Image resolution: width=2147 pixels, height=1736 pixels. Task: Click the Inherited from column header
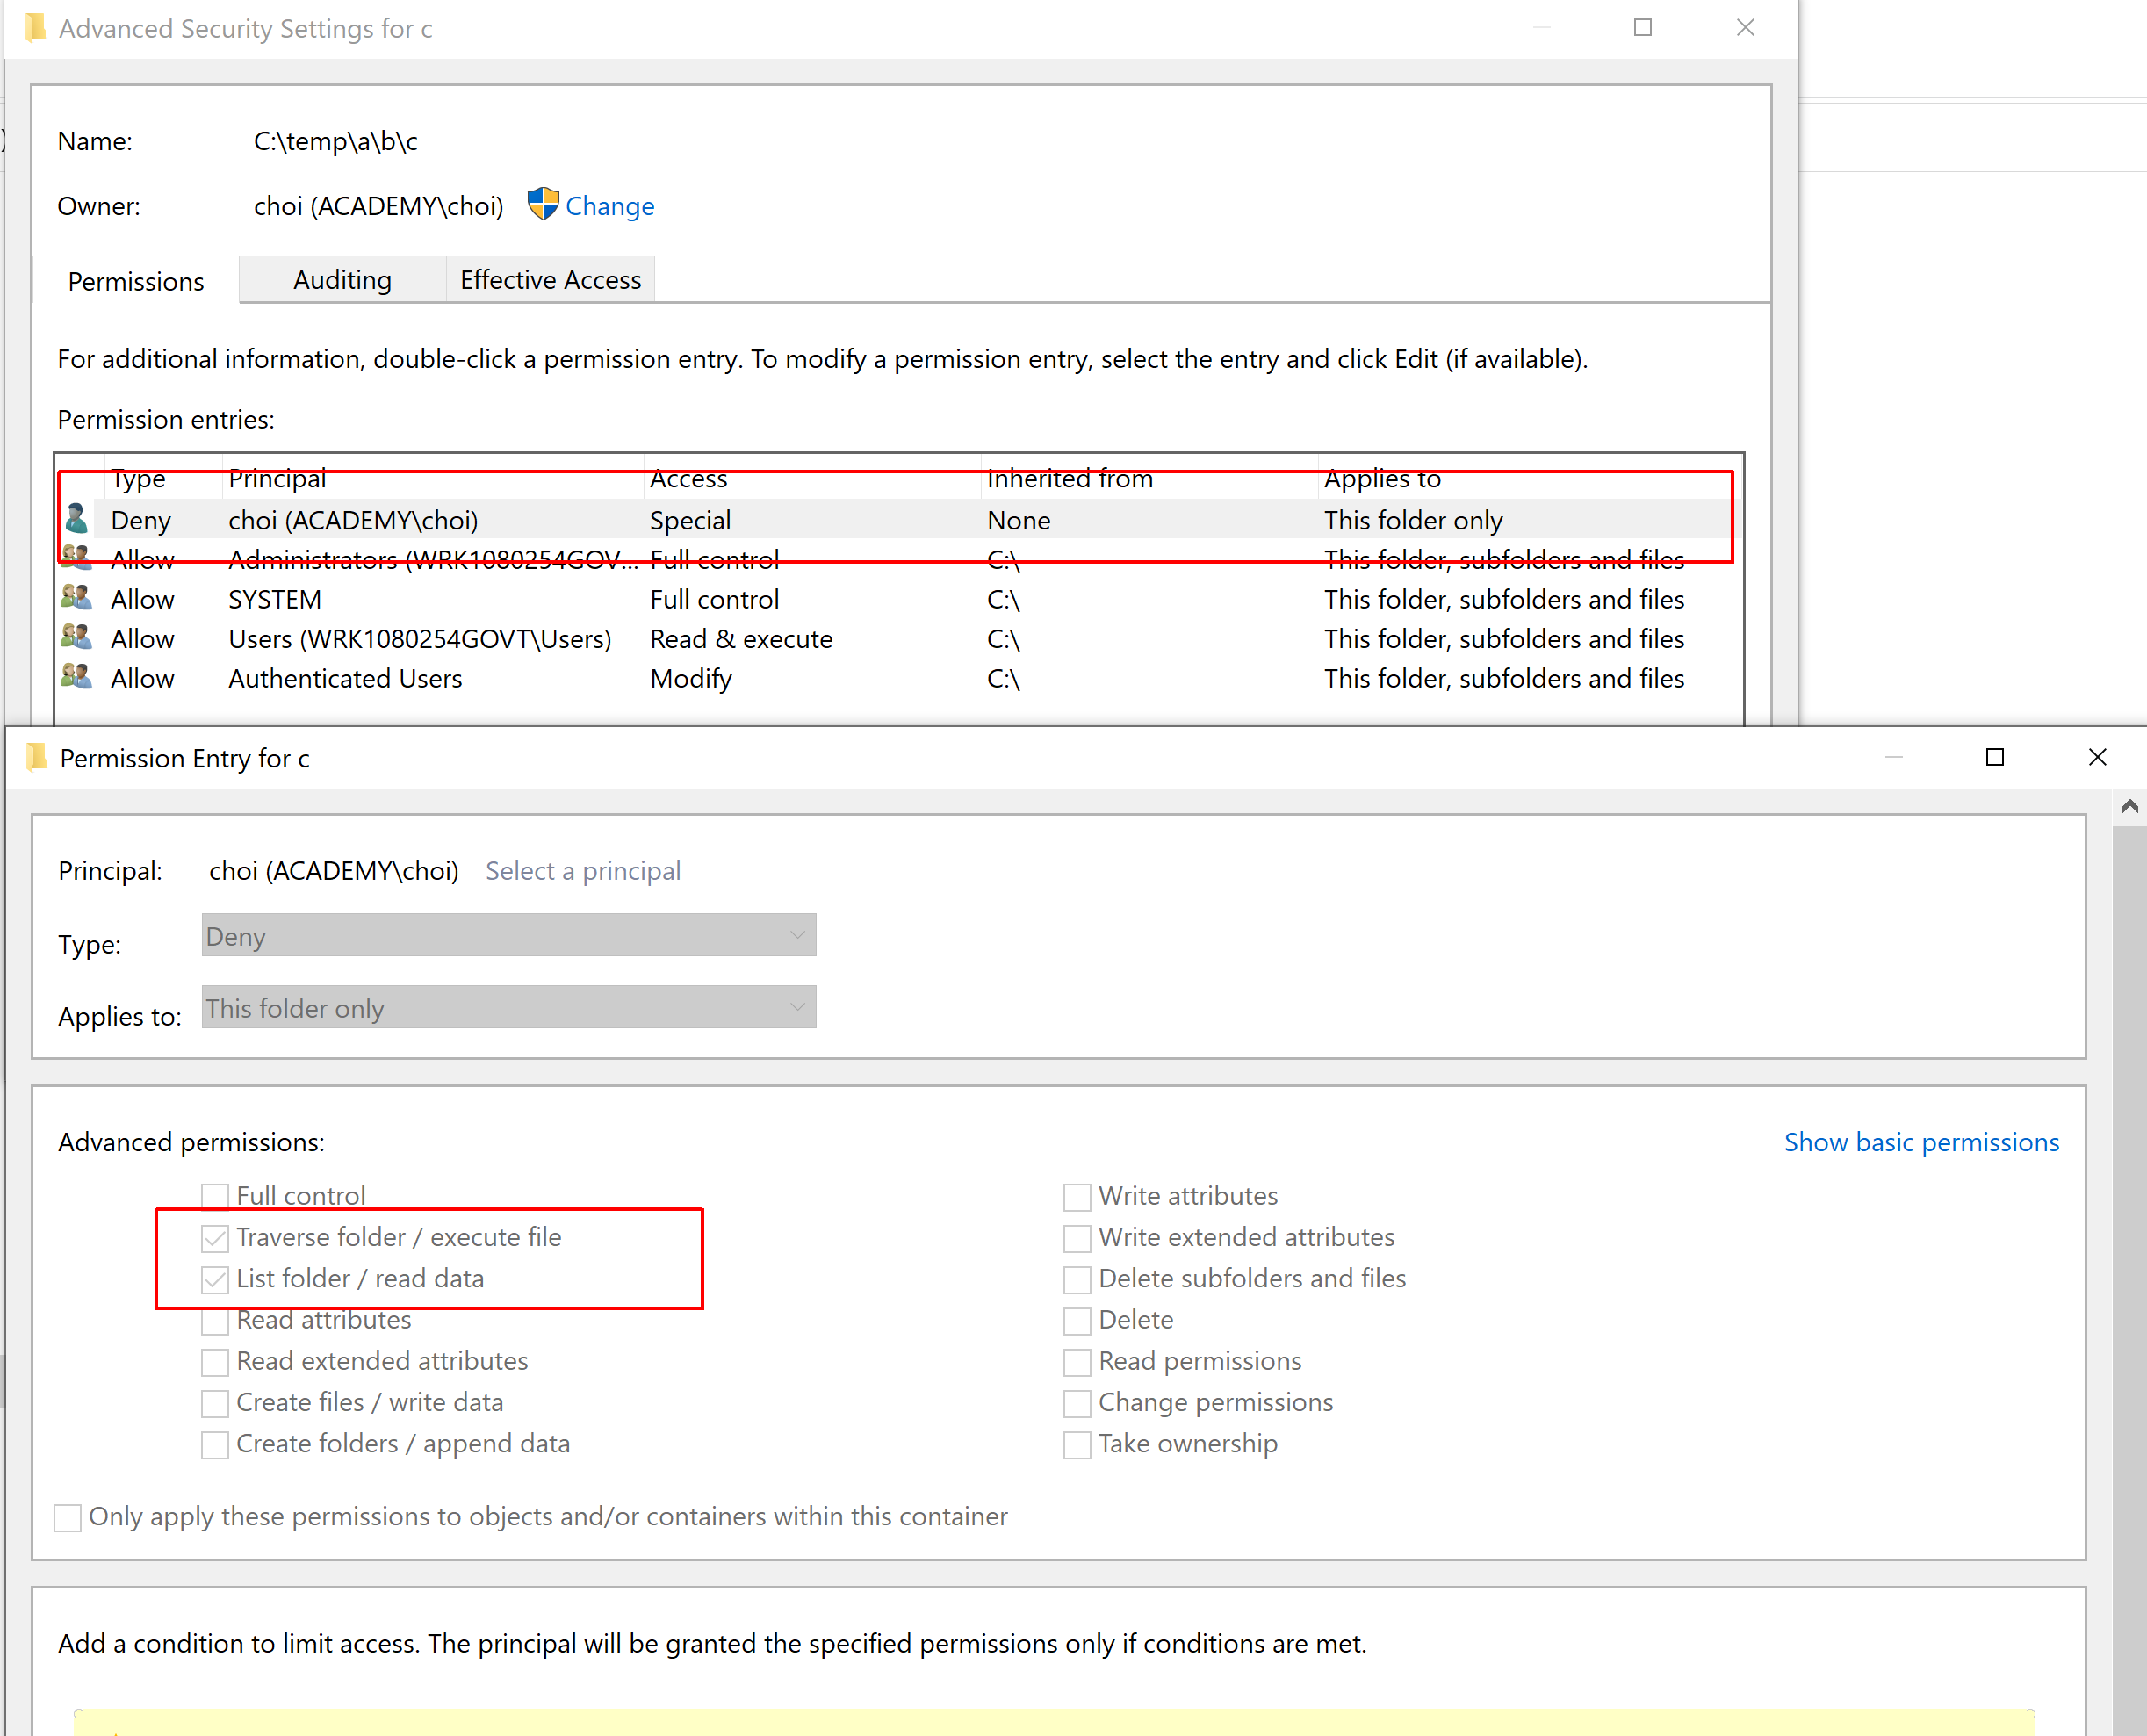tap(1150, 478)
